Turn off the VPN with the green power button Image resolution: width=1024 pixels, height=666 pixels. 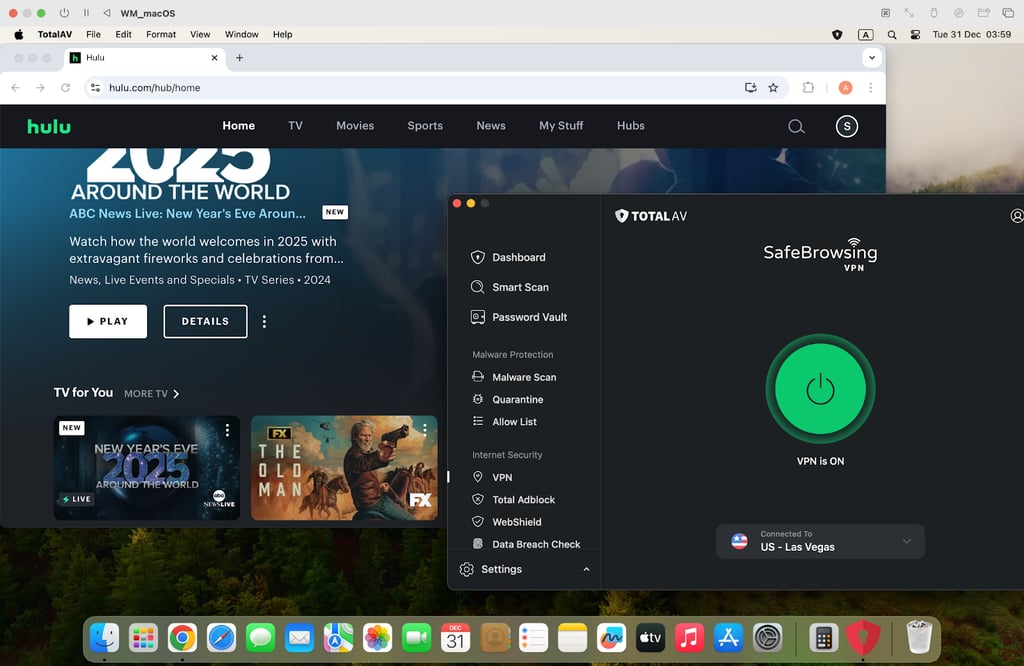(x=820, y=389)
